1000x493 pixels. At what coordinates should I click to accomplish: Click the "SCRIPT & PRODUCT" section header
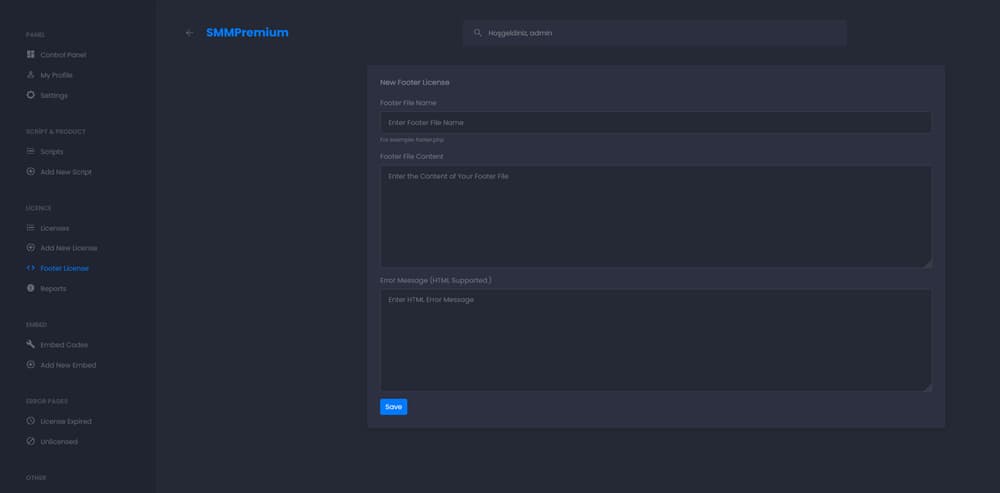[55, 132]
